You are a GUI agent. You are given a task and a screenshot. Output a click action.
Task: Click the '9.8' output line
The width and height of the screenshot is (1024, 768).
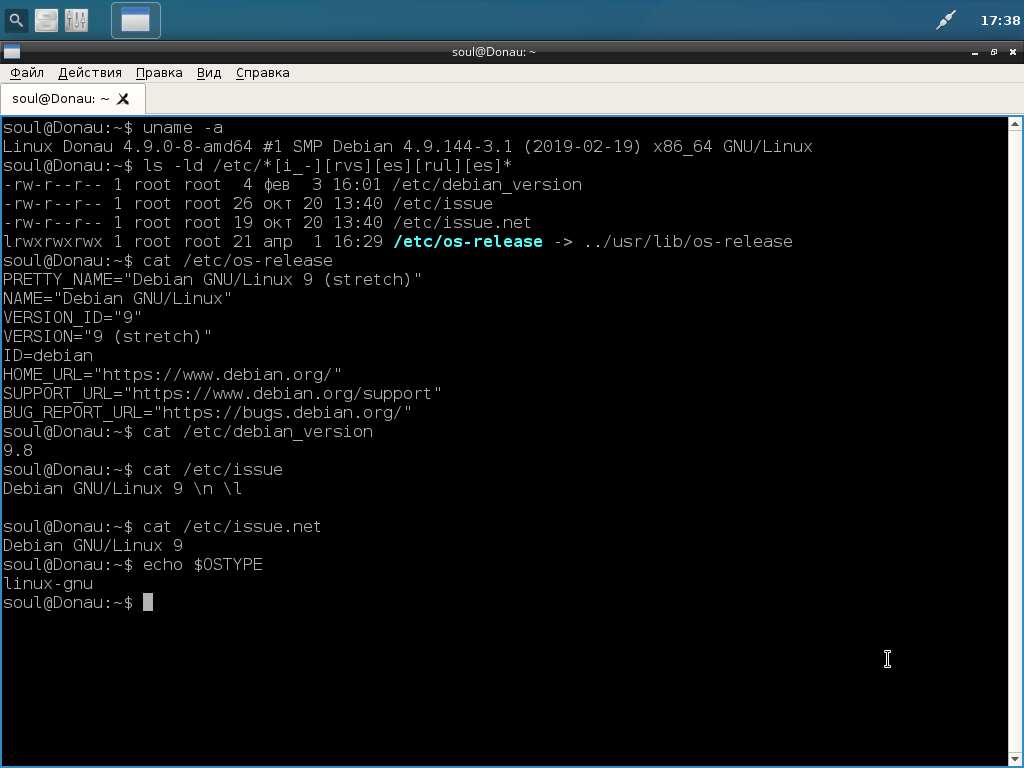click(18, 451)
